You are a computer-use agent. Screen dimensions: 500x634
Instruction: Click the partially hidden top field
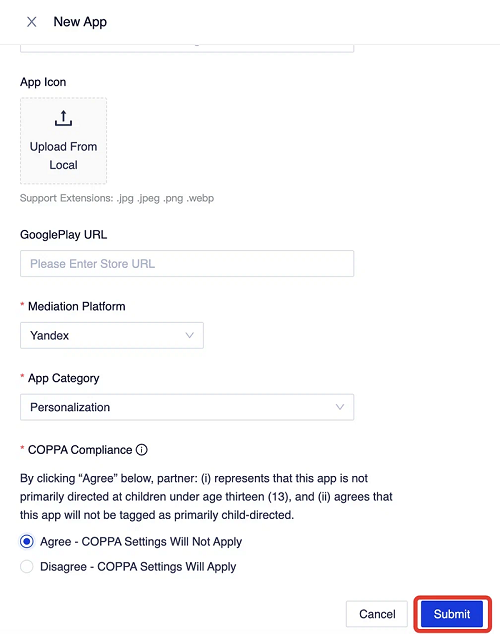187,48
